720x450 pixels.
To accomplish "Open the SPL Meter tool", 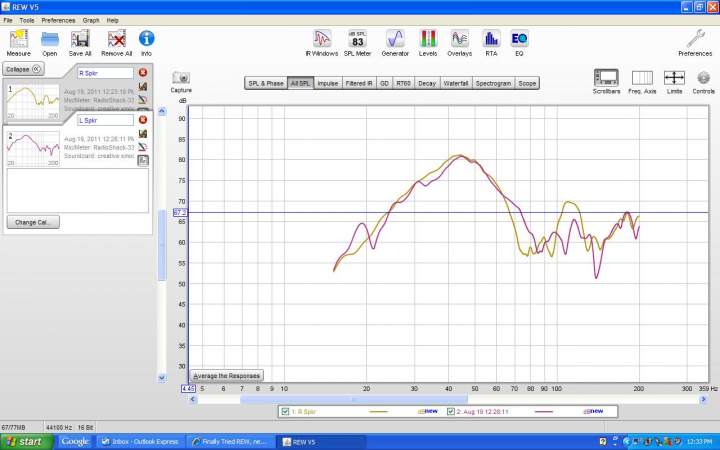I will point(357,43).
